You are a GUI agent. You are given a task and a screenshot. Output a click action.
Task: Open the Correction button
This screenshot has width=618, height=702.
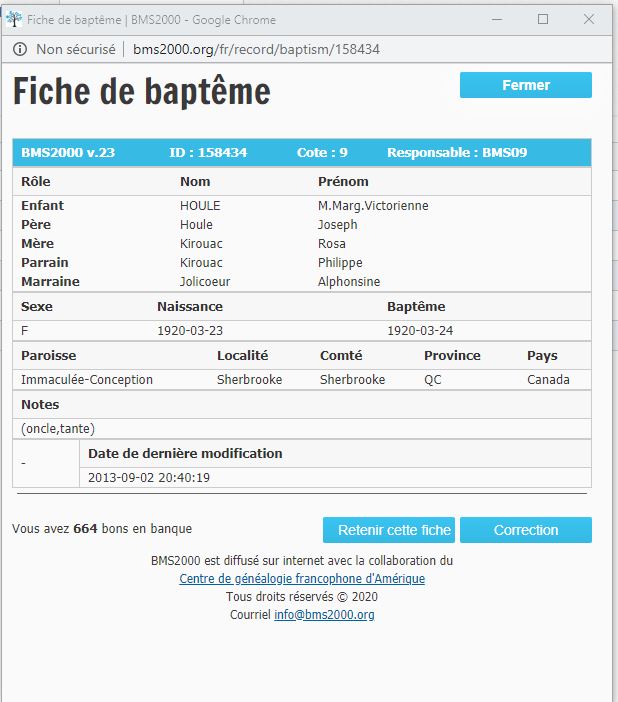coord(525,530)
